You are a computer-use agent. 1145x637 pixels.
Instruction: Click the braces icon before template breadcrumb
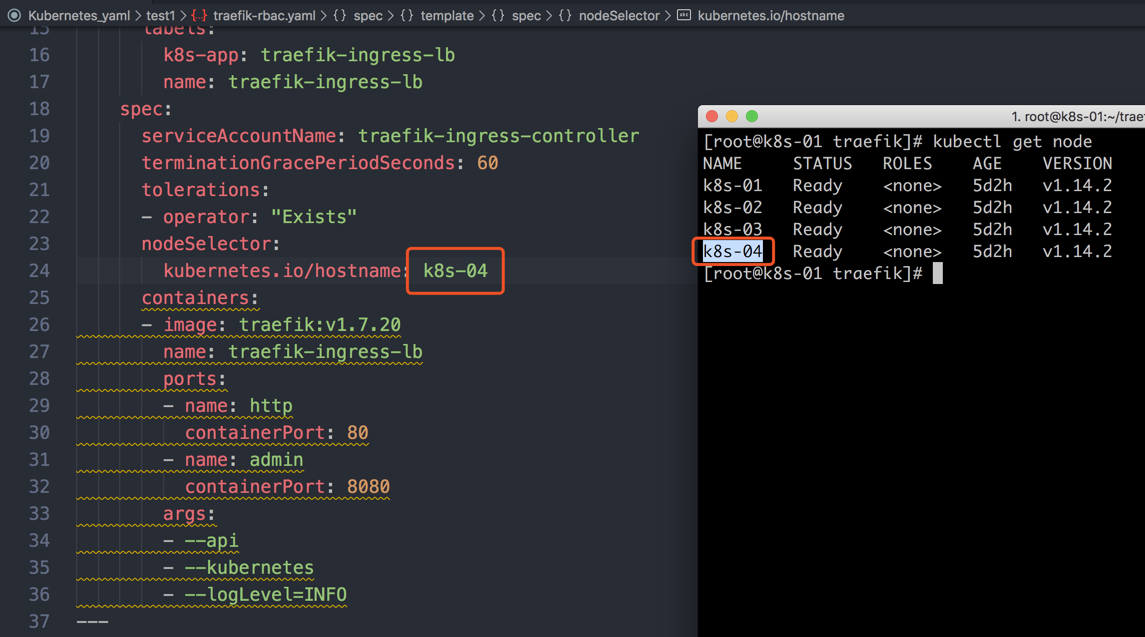coord(407,15)
